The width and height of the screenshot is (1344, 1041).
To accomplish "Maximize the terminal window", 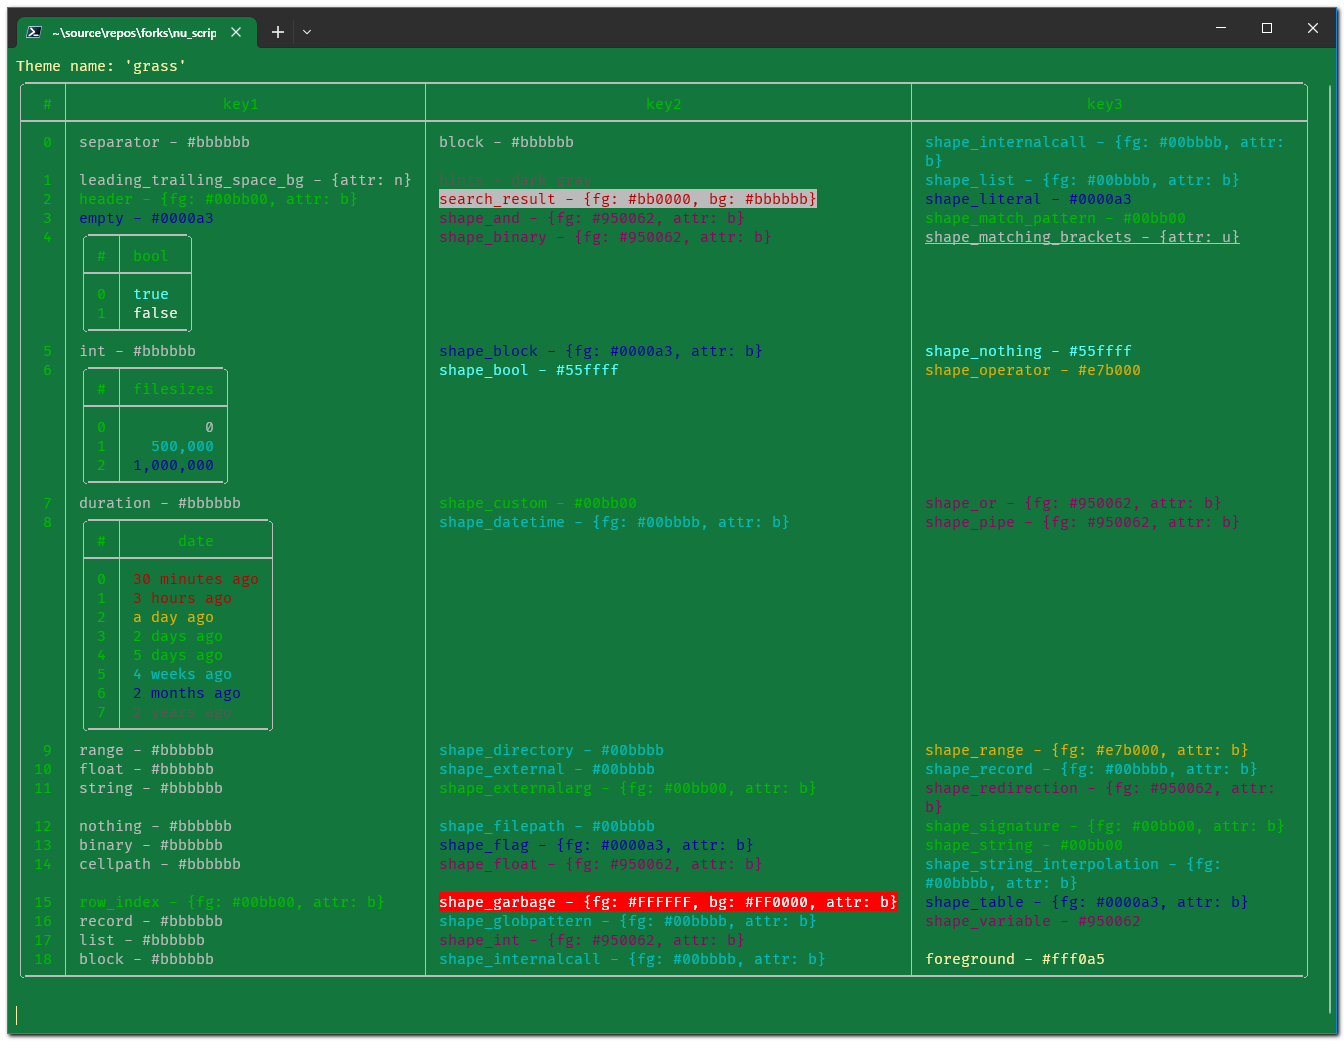I will coord(1267,28).
